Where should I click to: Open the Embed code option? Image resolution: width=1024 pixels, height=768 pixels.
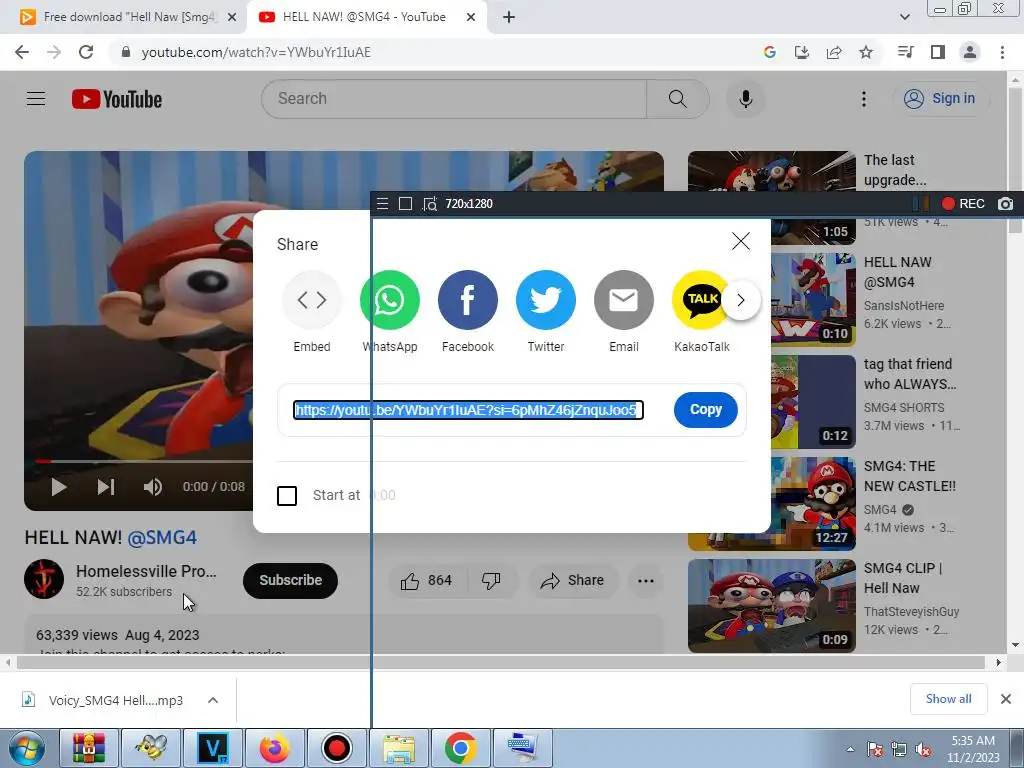coord(312,300)
